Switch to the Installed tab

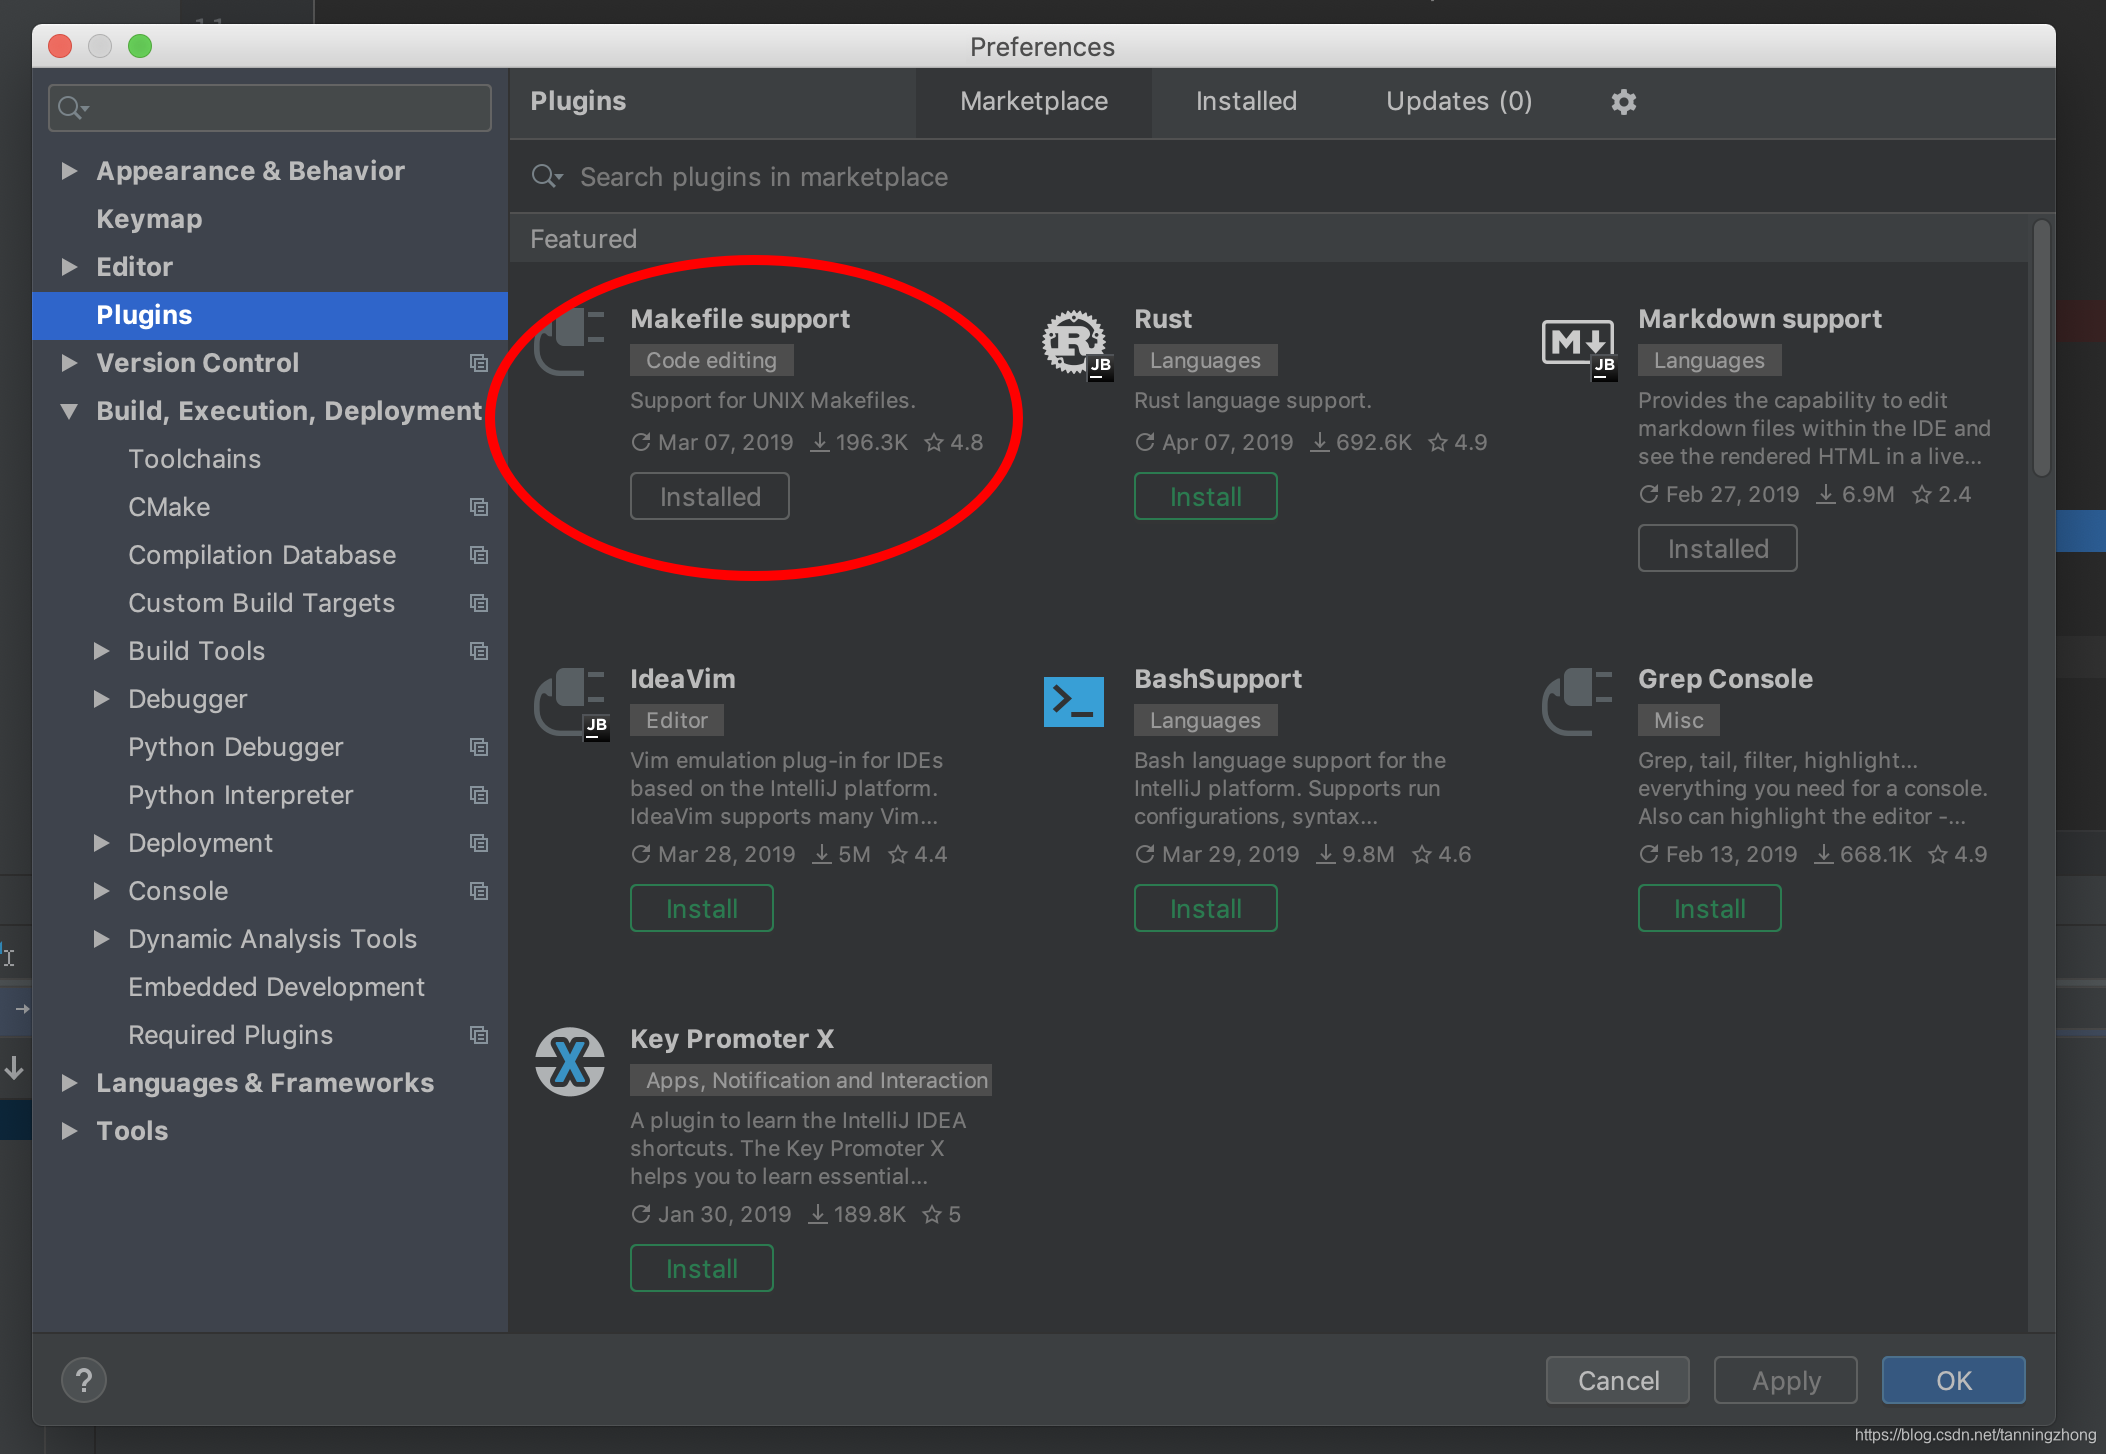pyautogui.click(x=1248, y=101)
